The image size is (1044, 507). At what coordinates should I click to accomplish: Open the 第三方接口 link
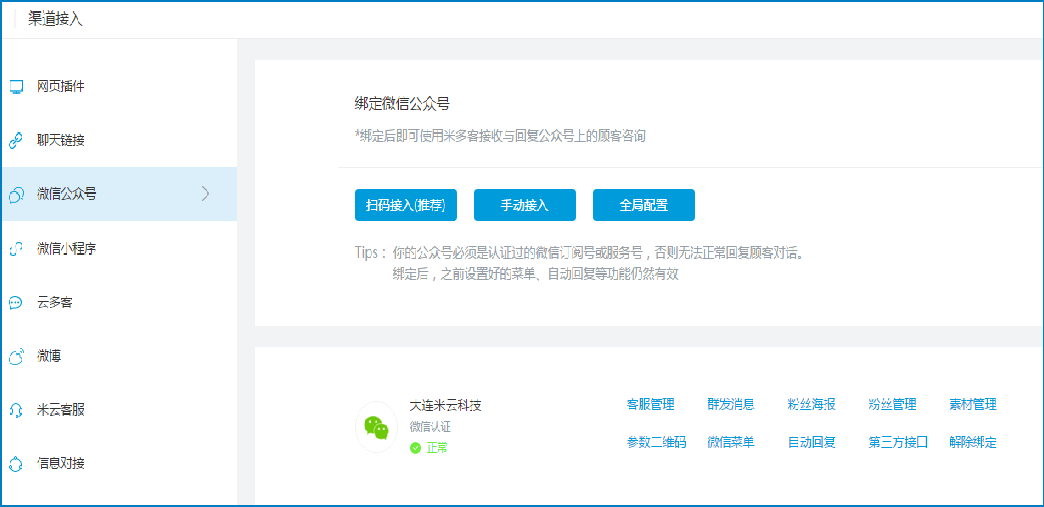898,442
